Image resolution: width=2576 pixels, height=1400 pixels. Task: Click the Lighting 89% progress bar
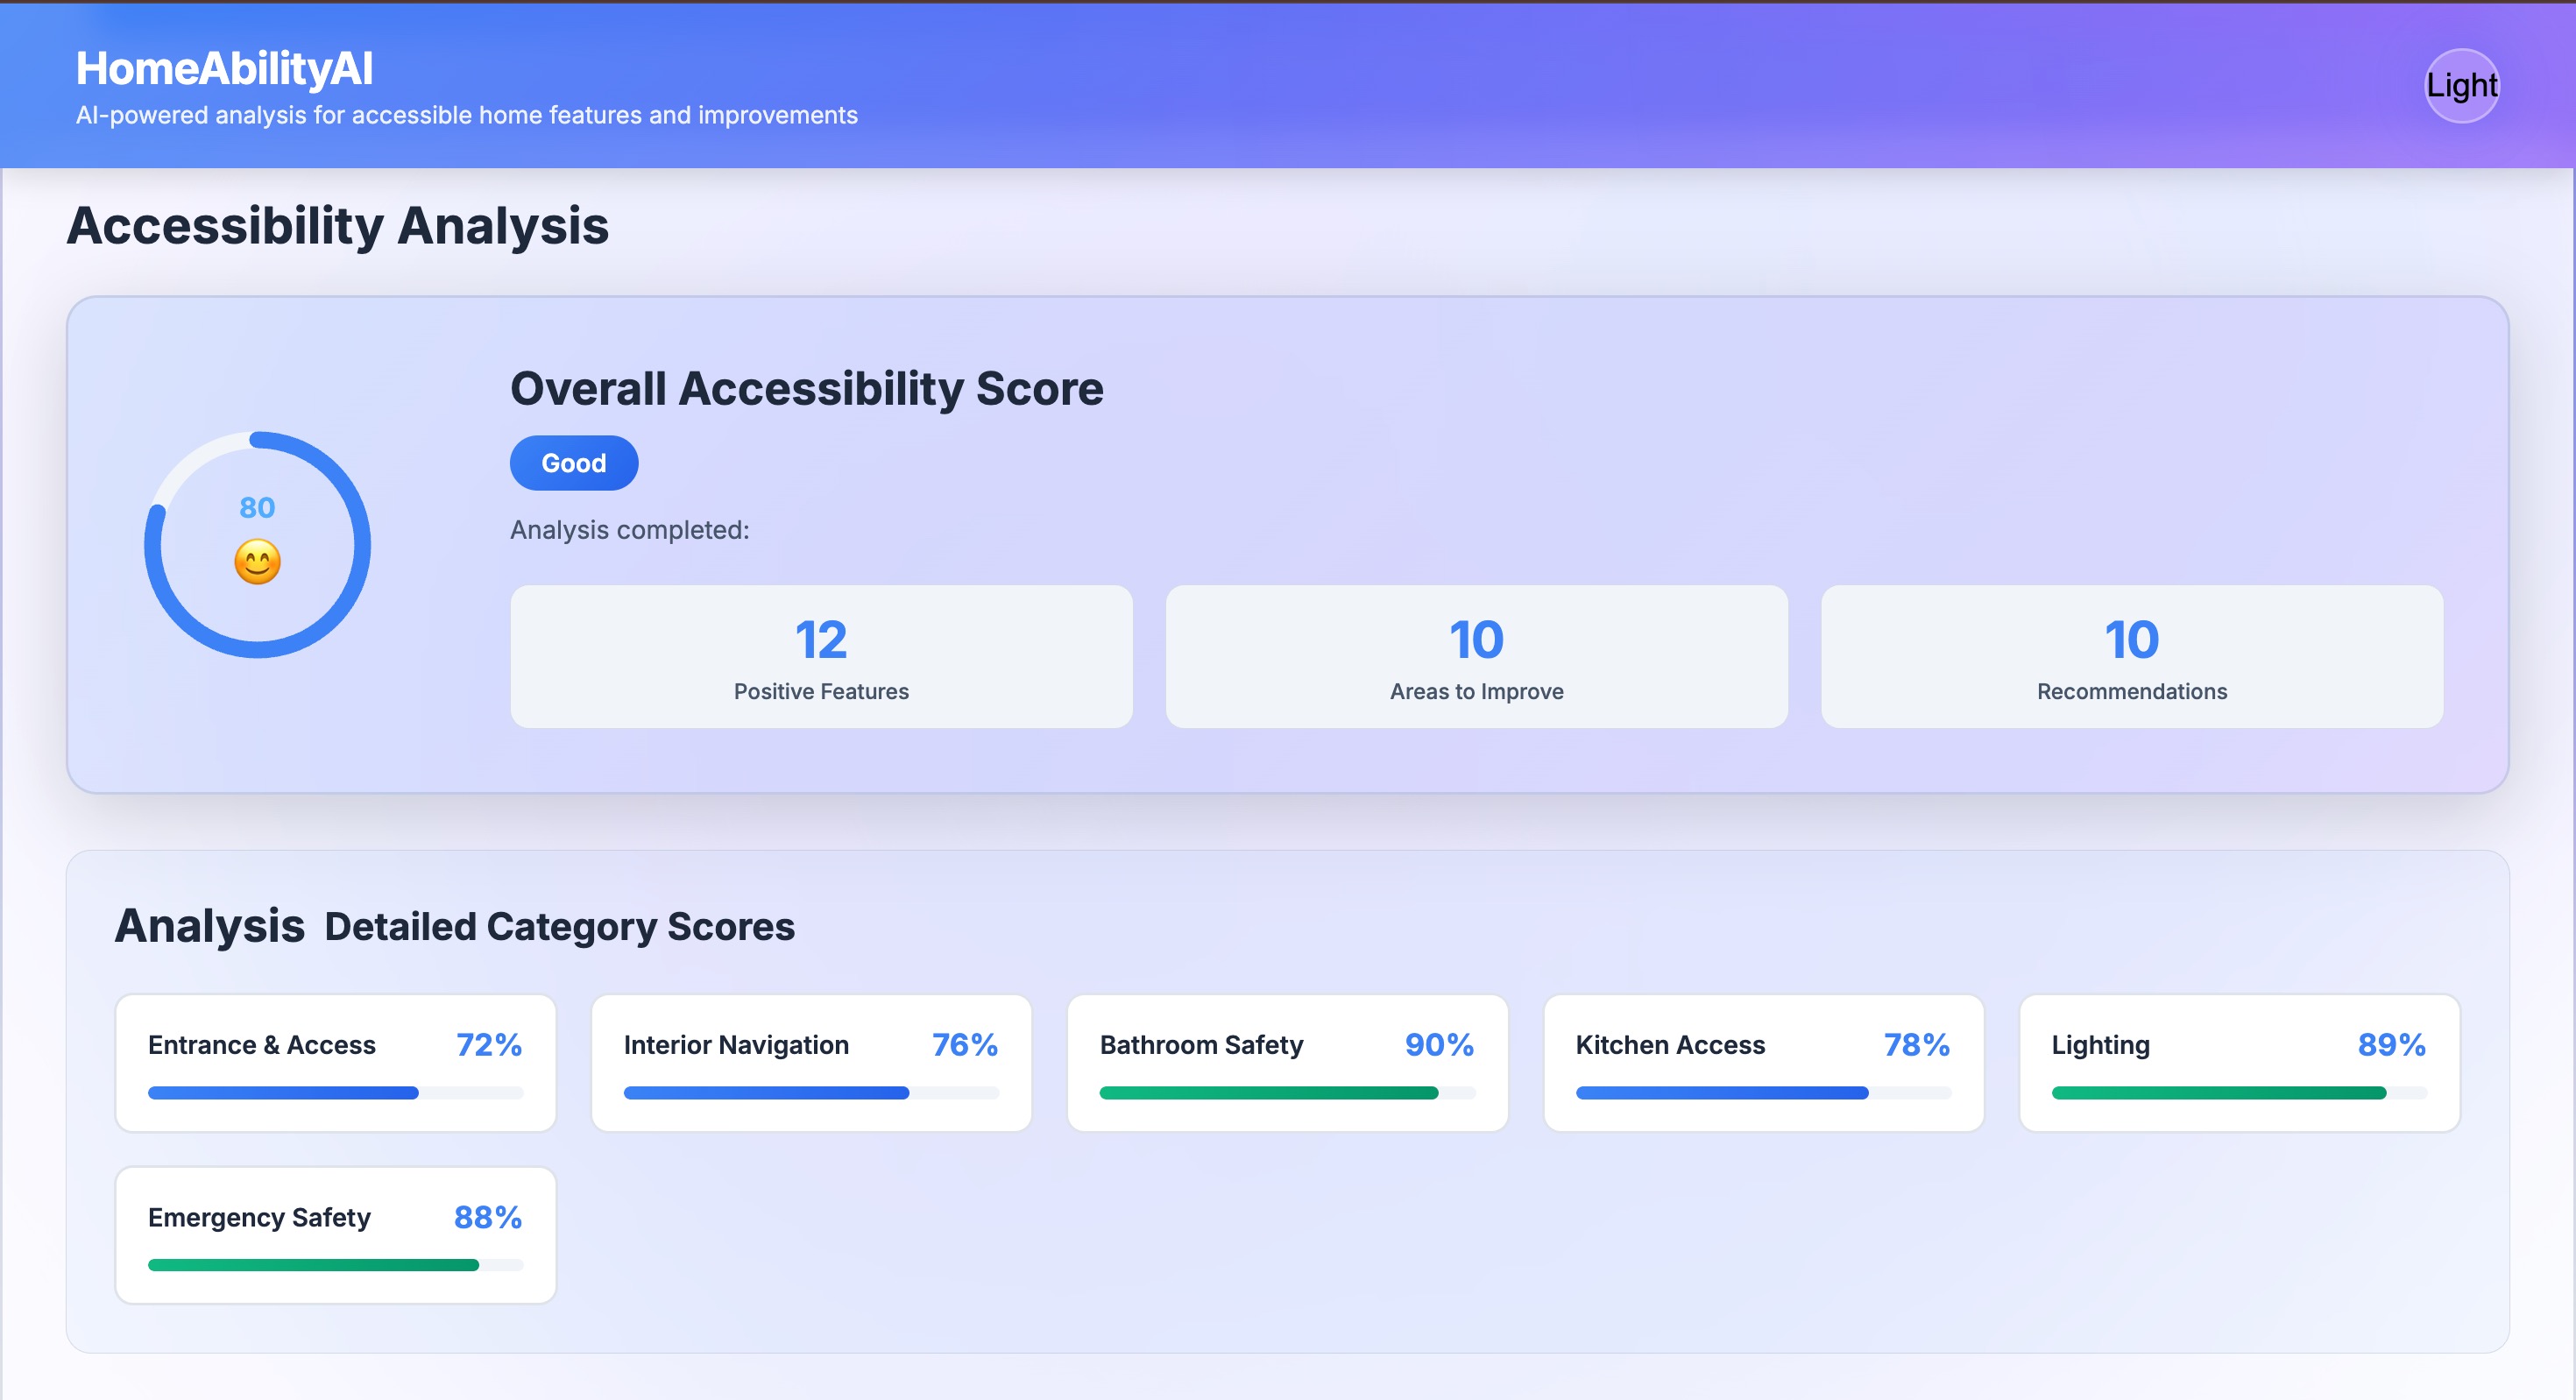point(2218,1093)
